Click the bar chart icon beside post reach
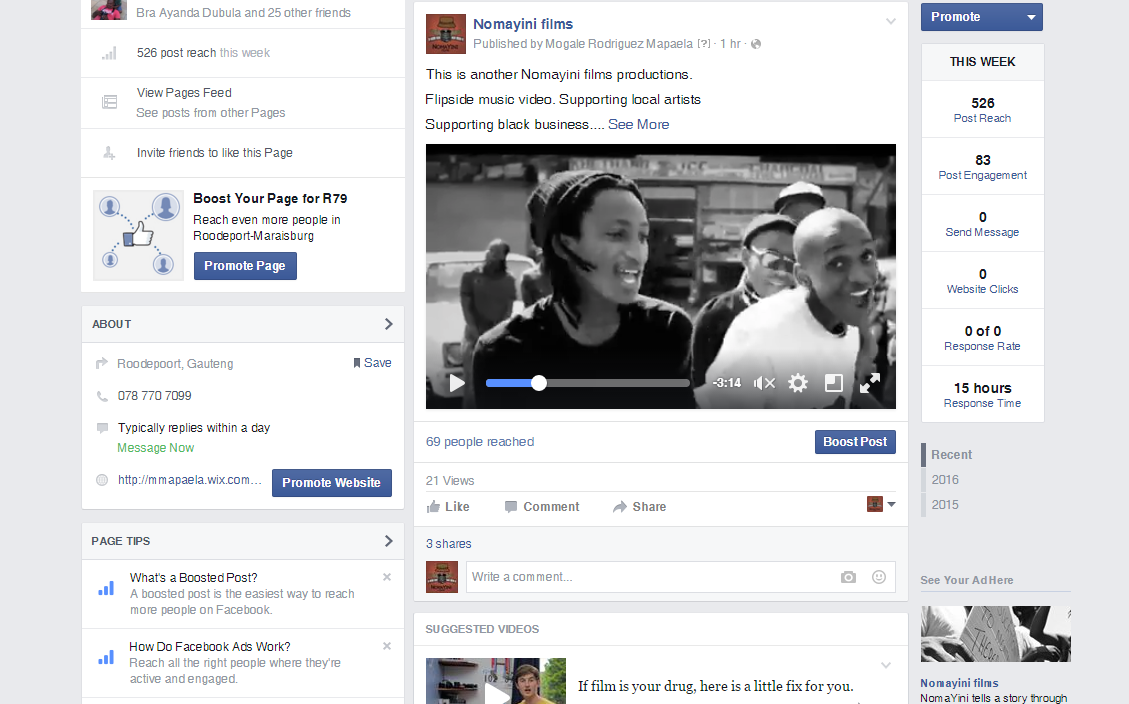 point(109,53)
